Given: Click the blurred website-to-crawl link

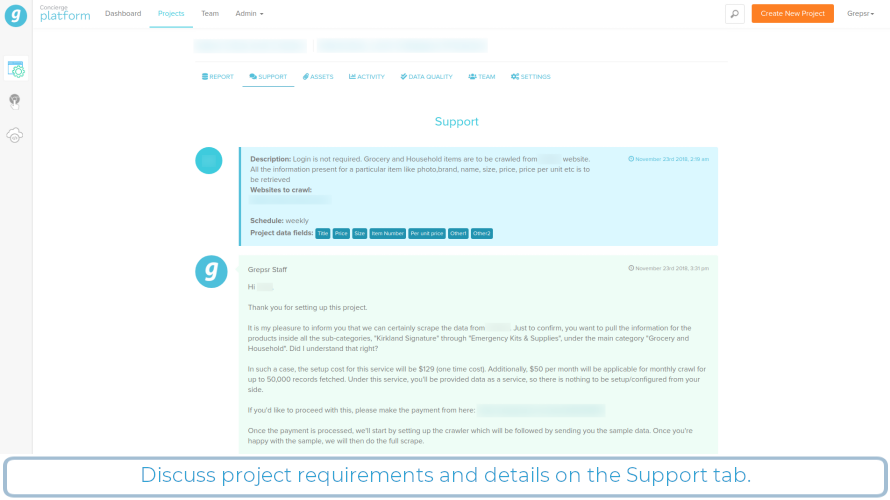Looking at the screenshot, I should click(289, 200).
